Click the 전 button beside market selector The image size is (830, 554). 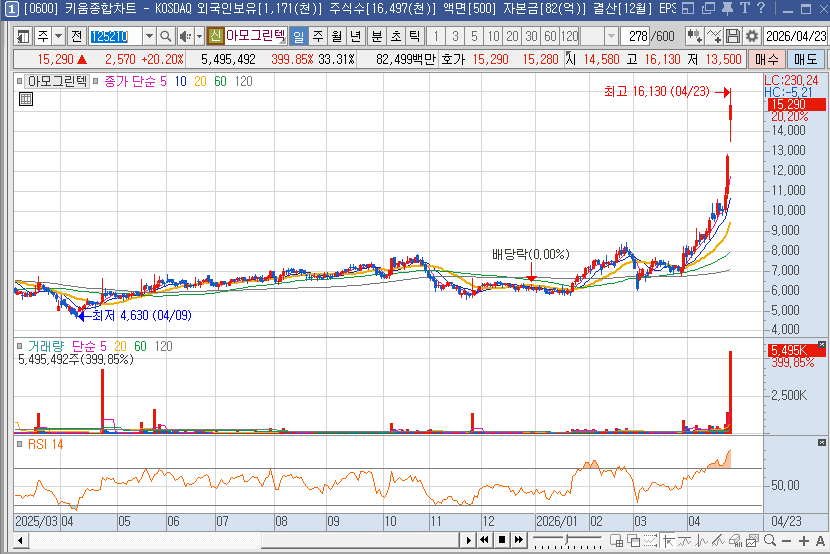point(77,37)
